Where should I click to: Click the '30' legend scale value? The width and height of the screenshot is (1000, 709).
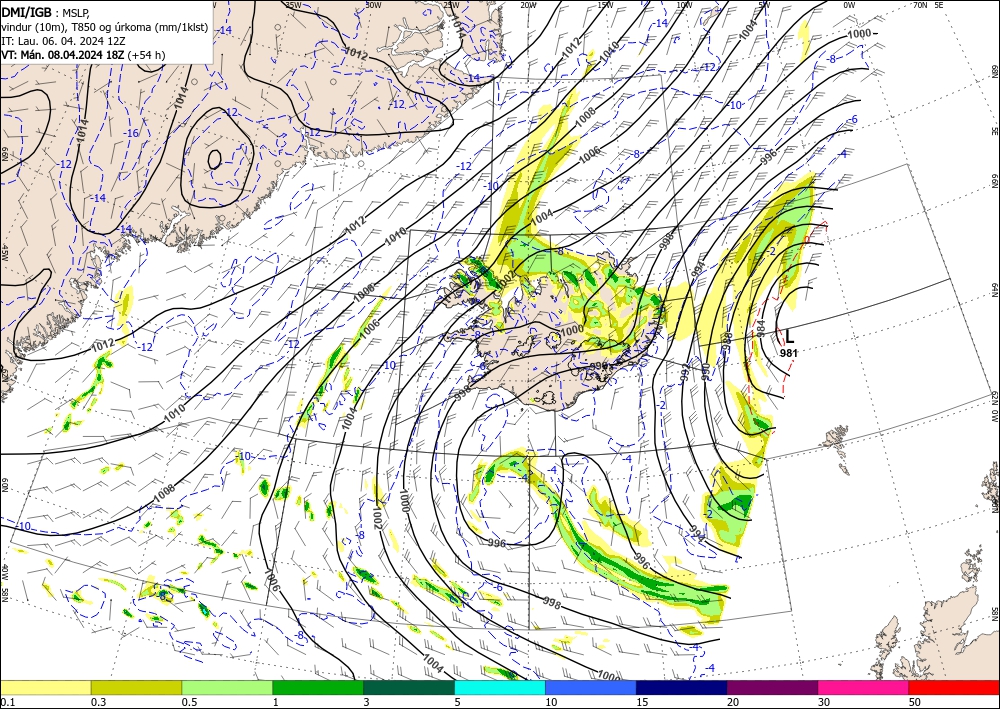(x=824, y=702)
